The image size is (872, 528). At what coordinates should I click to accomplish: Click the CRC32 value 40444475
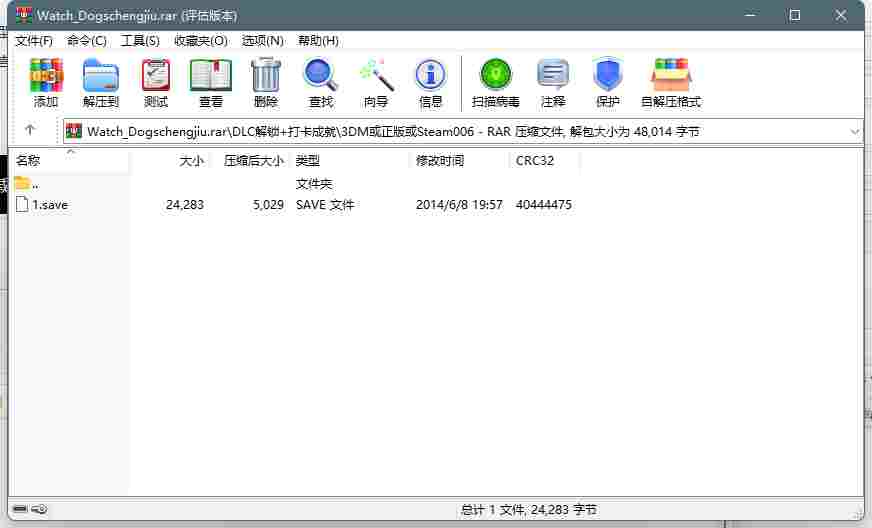point(543,205)
